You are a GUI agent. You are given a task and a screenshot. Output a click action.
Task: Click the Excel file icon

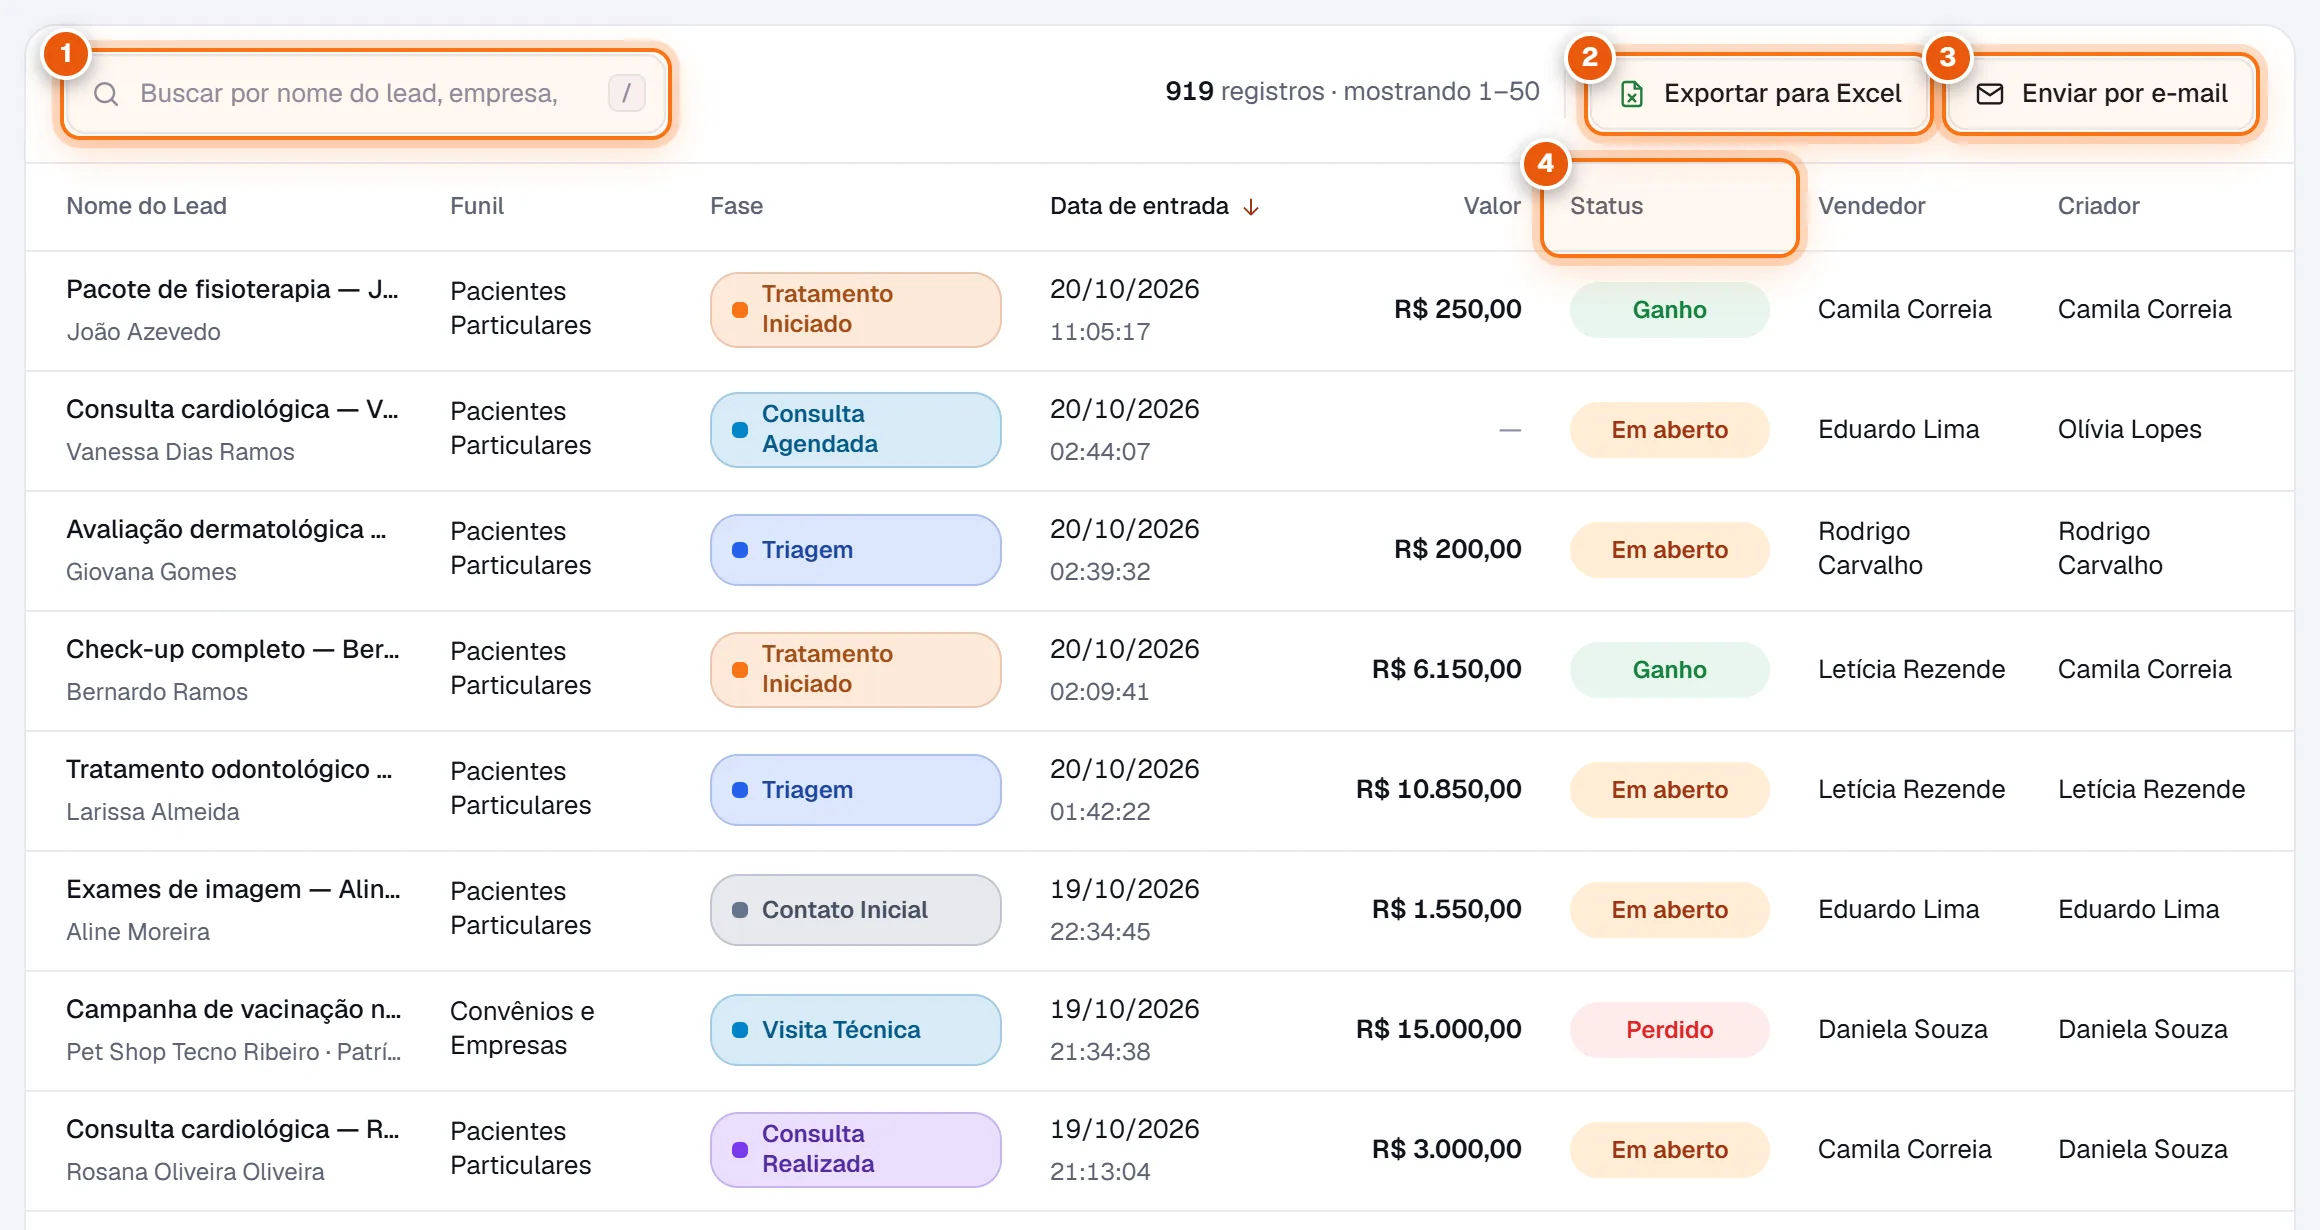click(1632, 94)
